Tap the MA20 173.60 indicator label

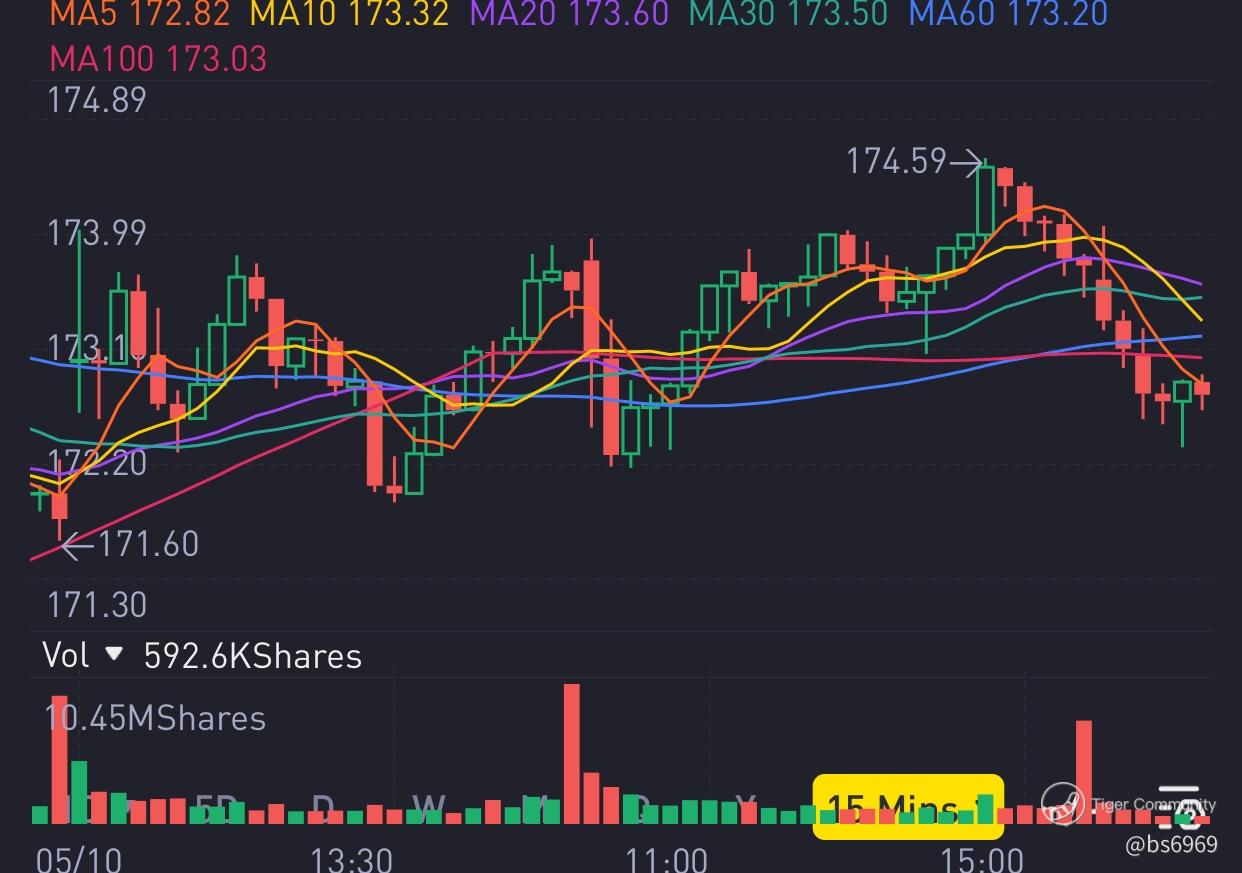coord(569,14)
